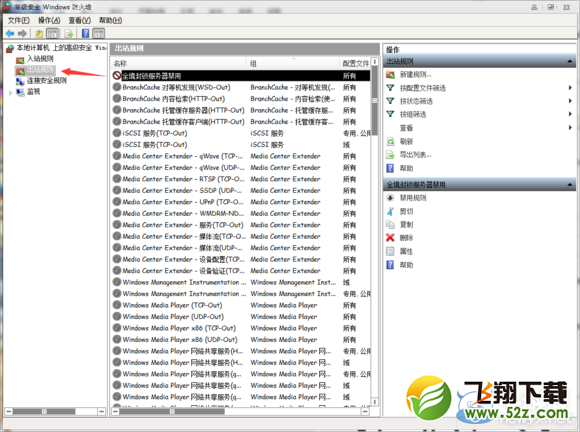This screenshot has height=432, width=580.
Task: Click 查看 in the actions pane
Action: 406,128
